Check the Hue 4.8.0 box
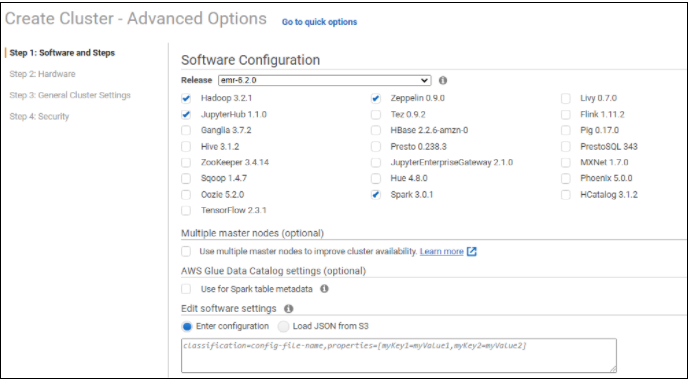This screenshot has width=691, height=380. point(375,179)
